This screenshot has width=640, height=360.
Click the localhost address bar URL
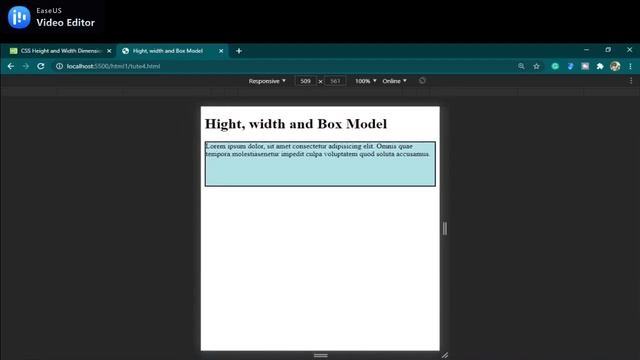click(113, 66)
